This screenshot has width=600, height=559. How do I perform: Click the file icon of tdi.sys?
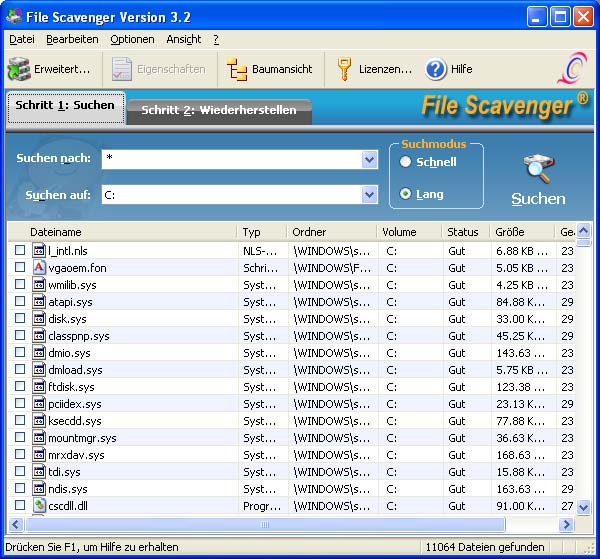(39, 471)
